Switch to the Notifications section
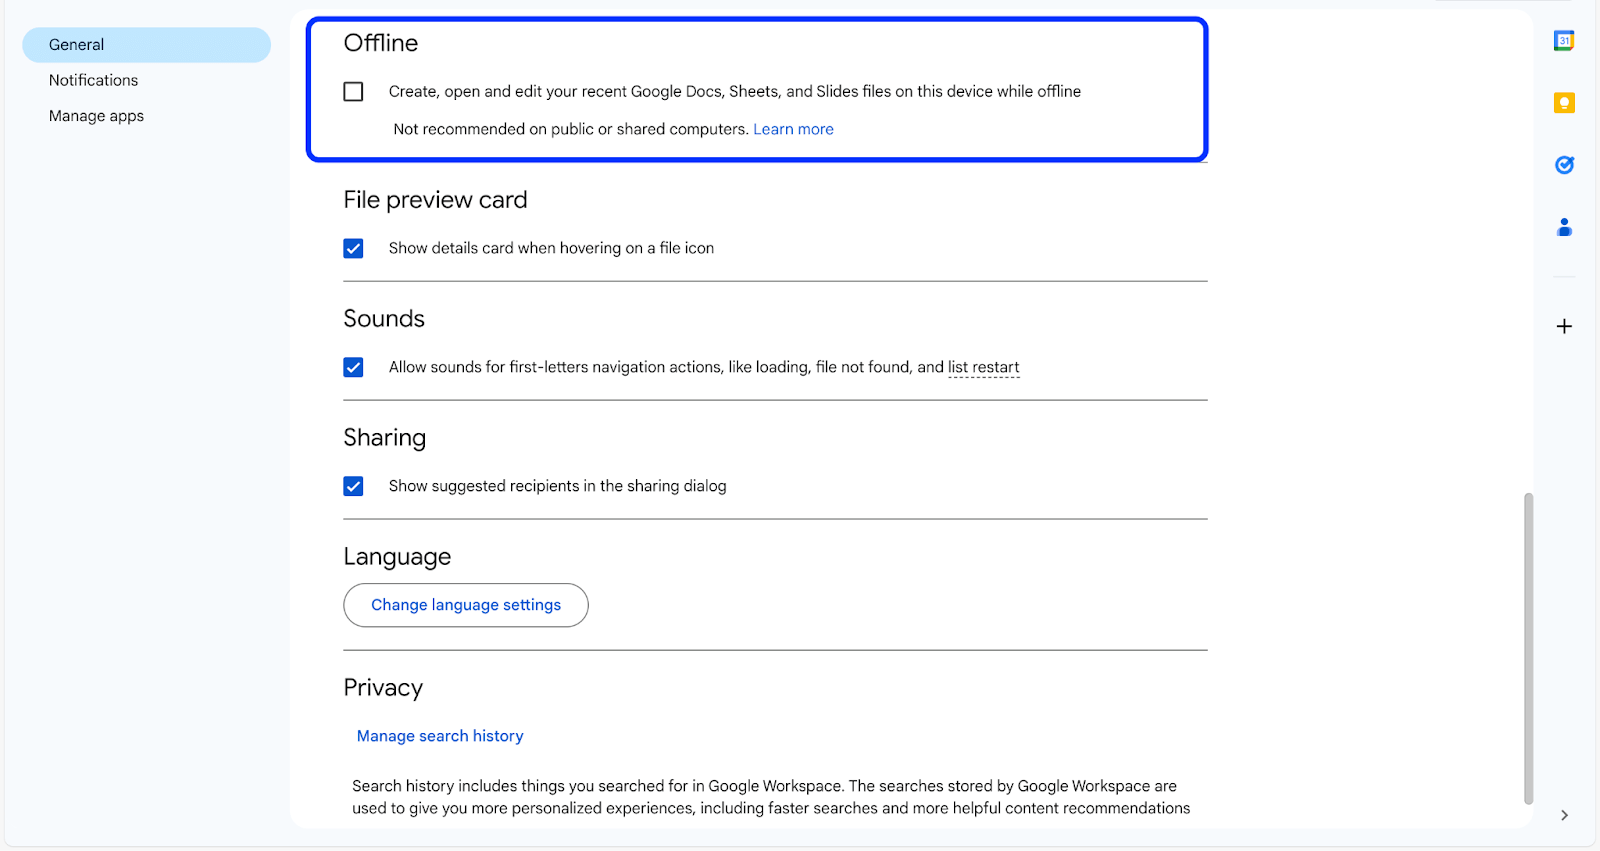Viewport: 1600px width, 851px height. click(93, 80)
